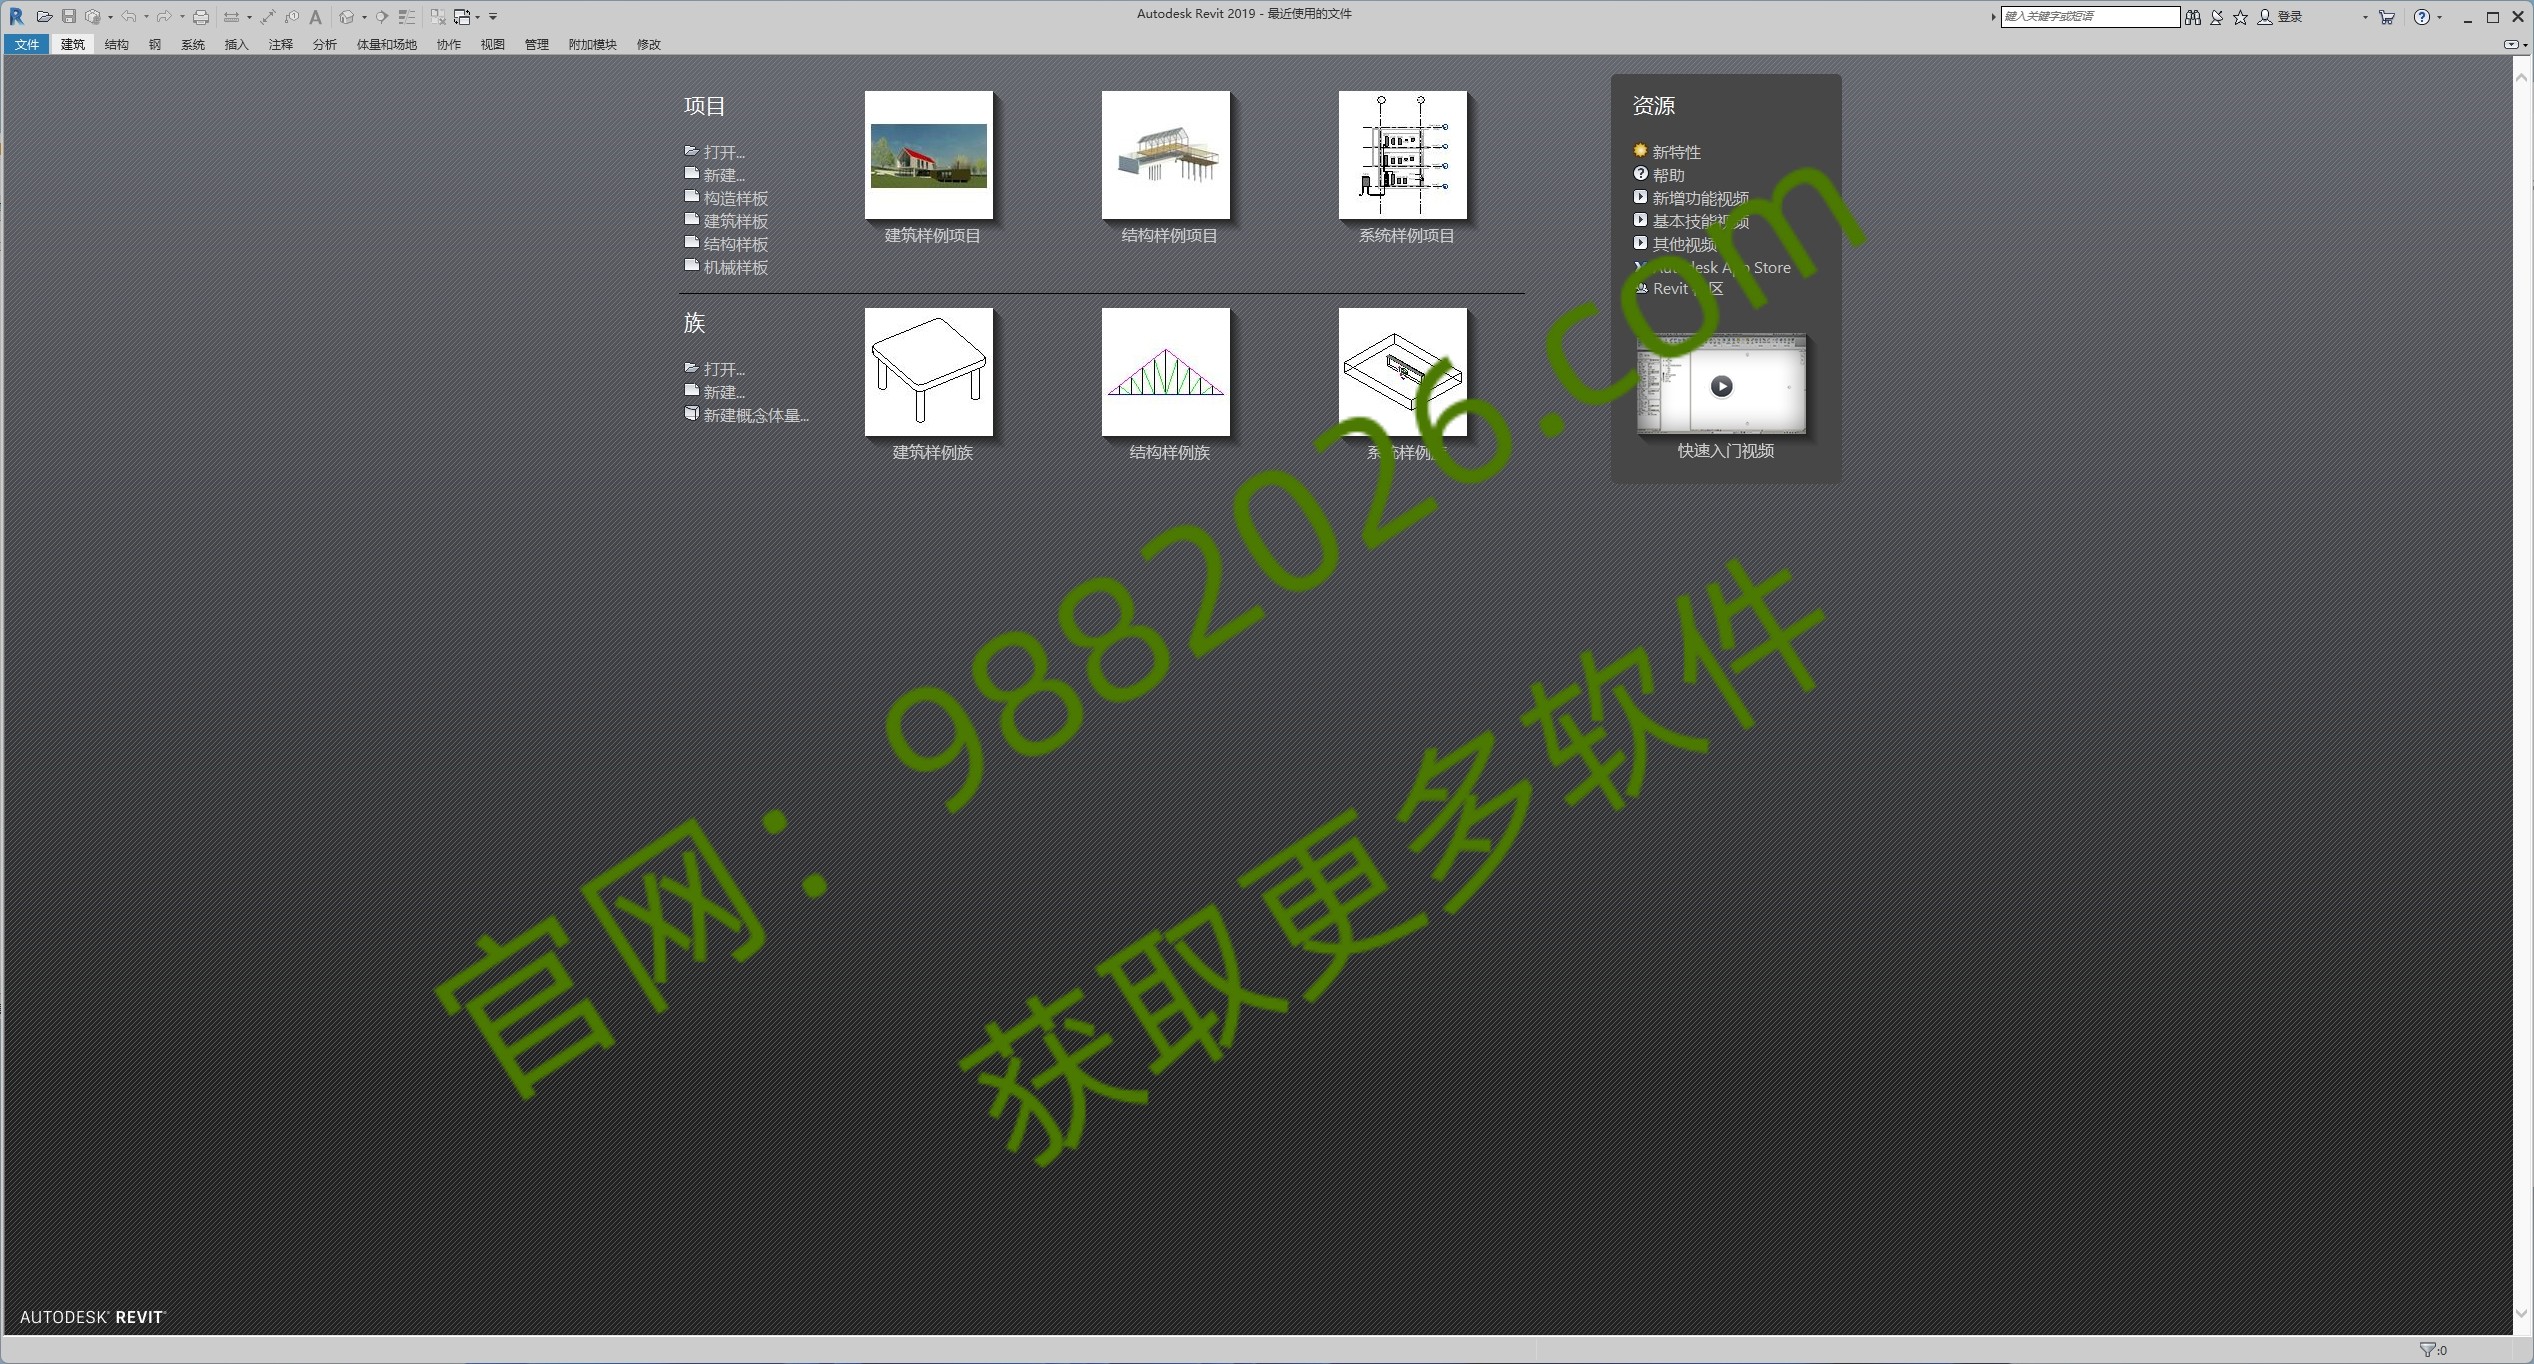Open the 结构样例族 truss thumbnail
The width and height of the screenshot is (2534, 1364).
[x=1166, y=372]
